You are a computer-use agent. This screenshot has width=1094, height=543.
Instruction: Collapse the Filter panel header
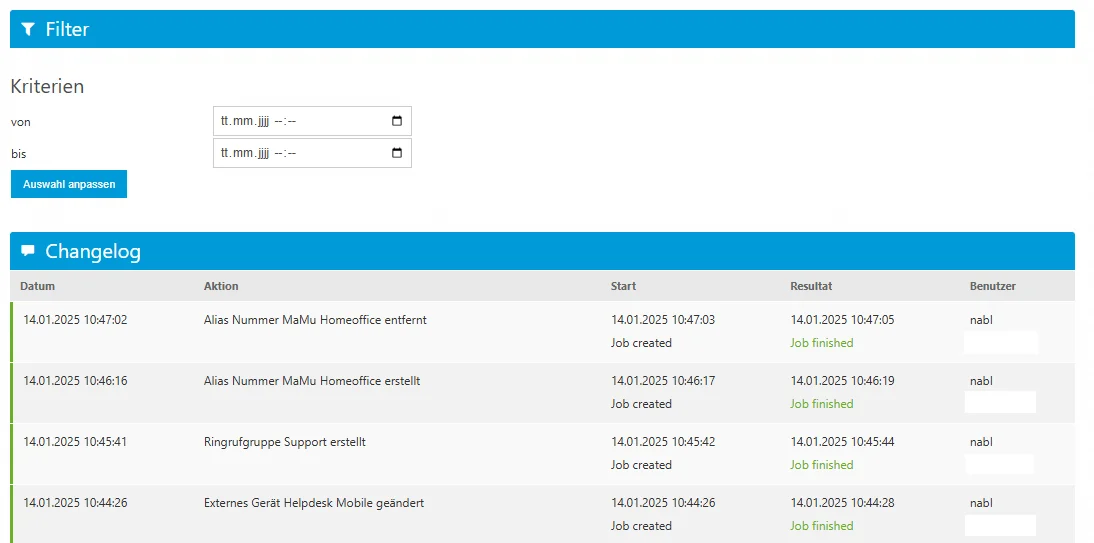tap(542, 29)
